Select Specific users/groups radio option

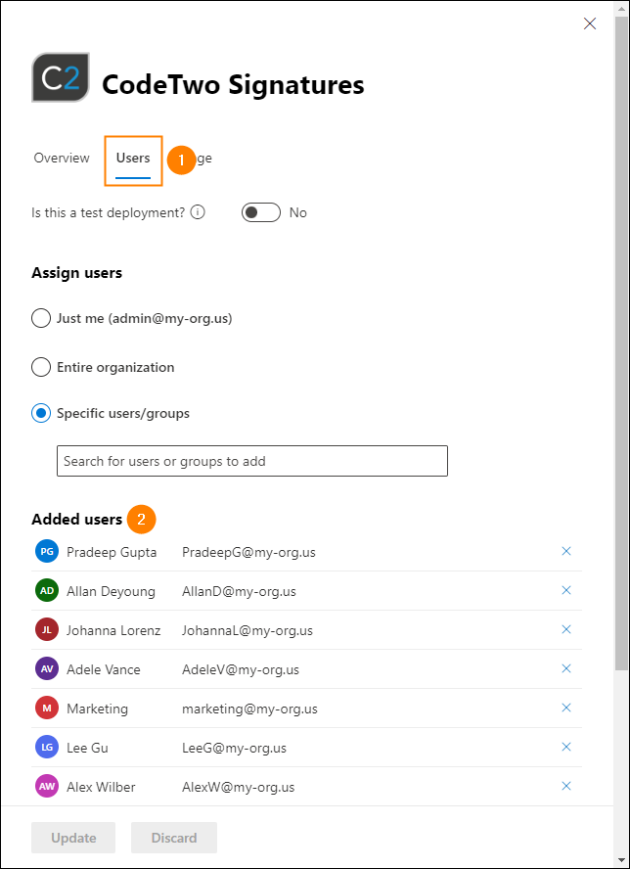click(41, 413)
